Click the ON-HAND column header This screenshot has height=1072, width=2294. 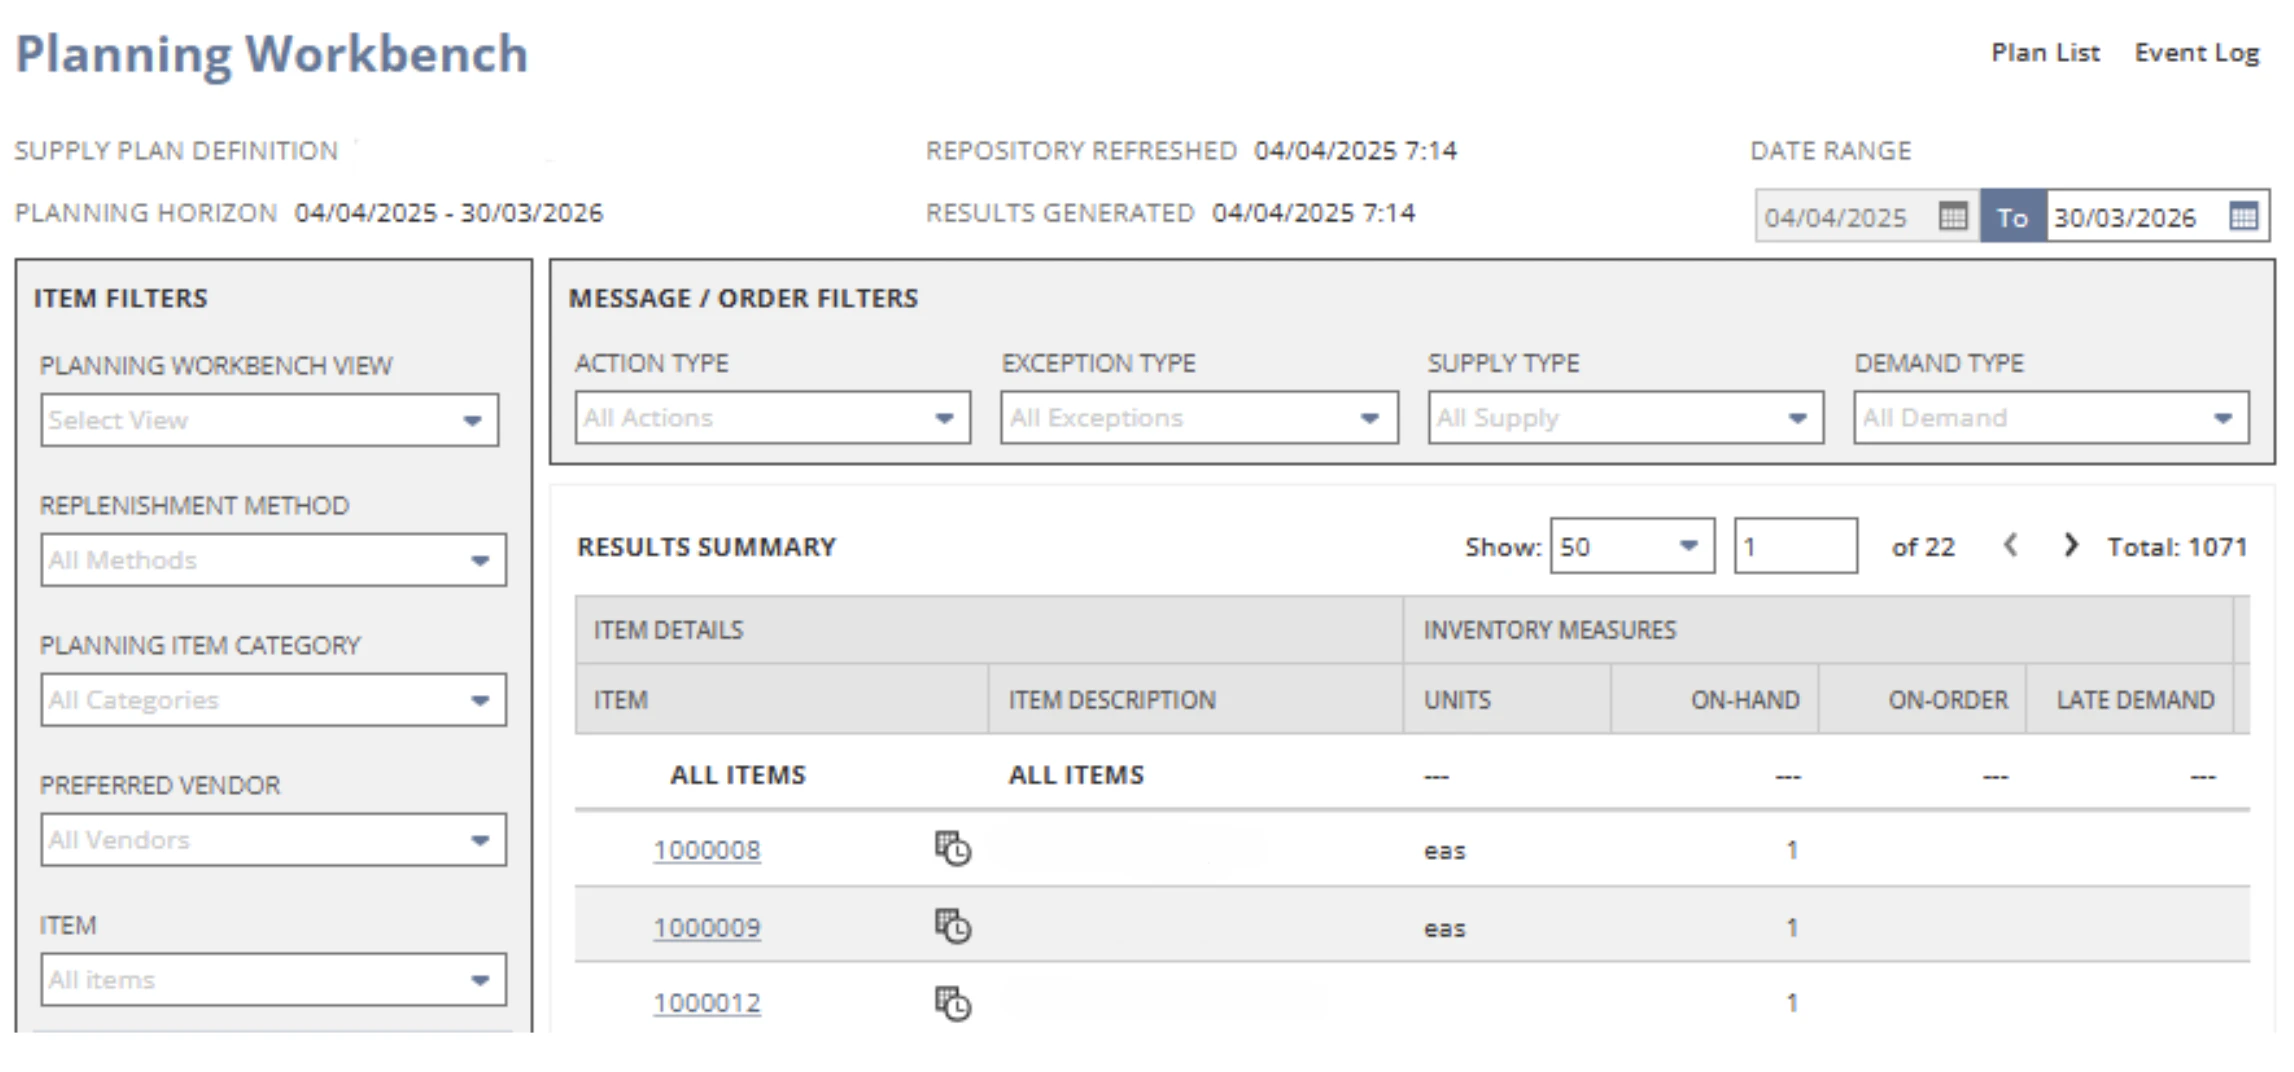point(1715,700)
